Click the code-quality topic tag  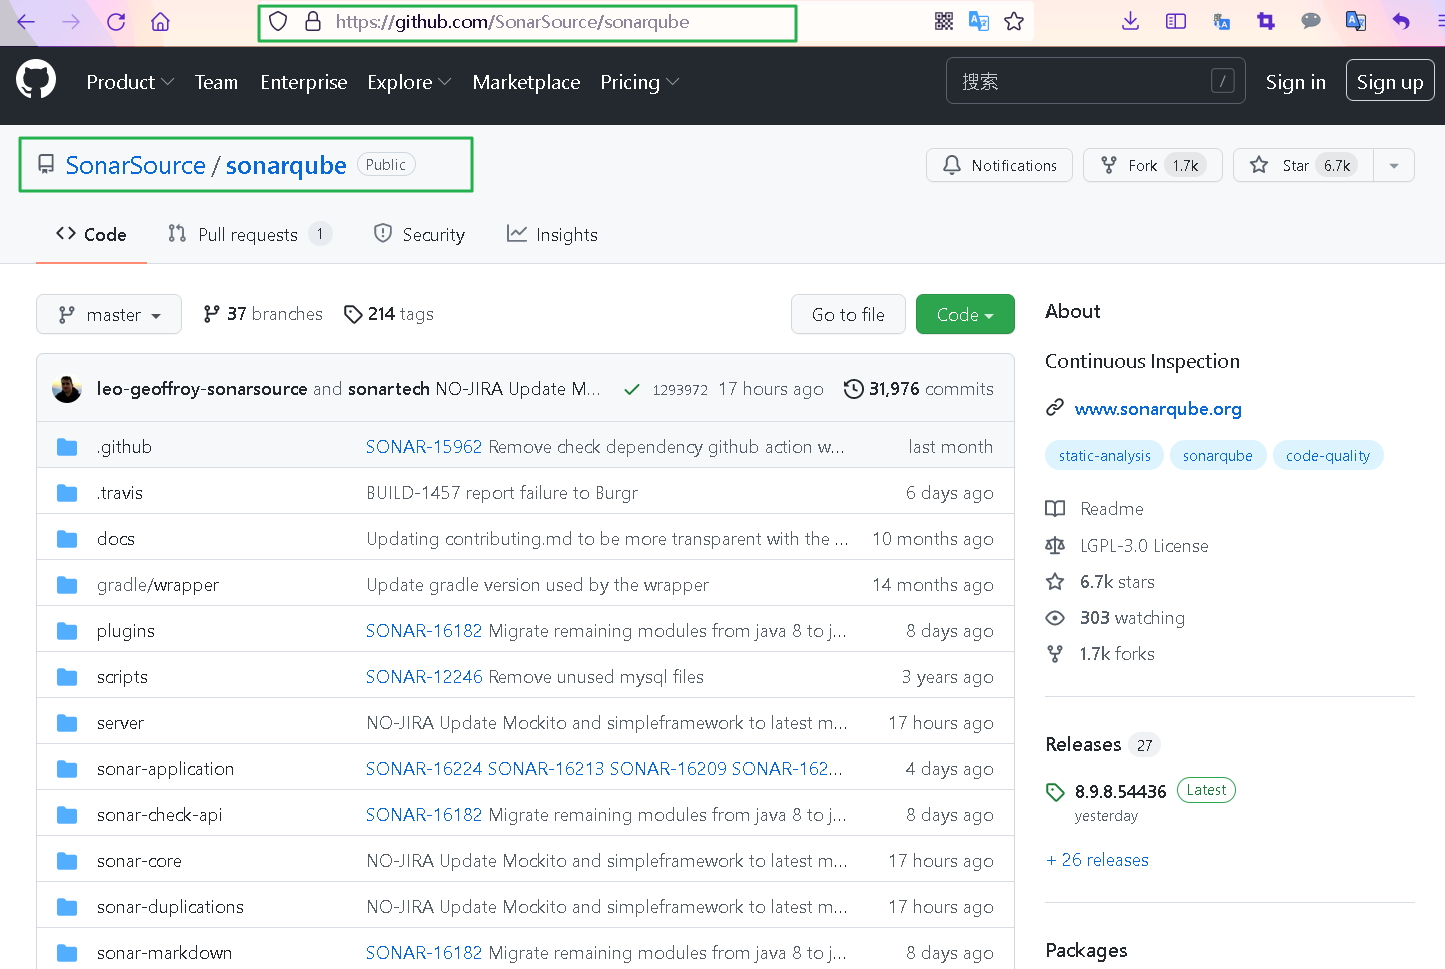tap(1328, 455)
